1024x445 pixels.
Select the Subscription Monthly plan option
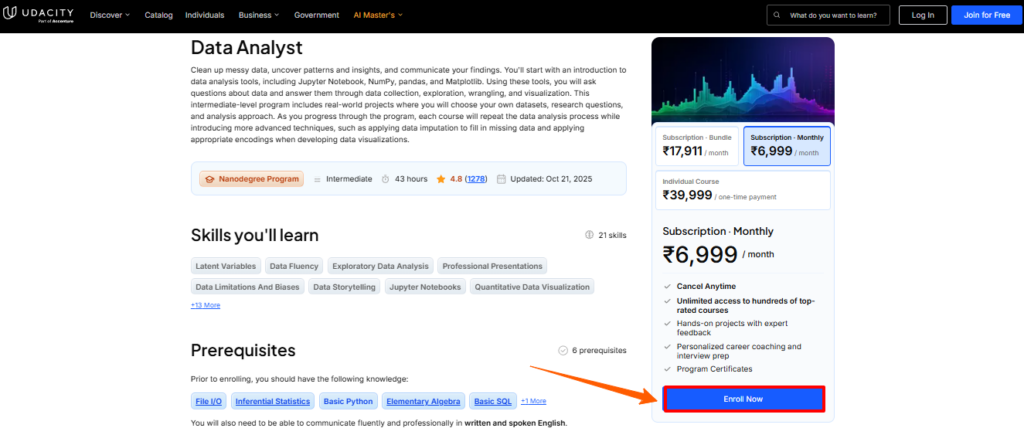coord(787,146)
